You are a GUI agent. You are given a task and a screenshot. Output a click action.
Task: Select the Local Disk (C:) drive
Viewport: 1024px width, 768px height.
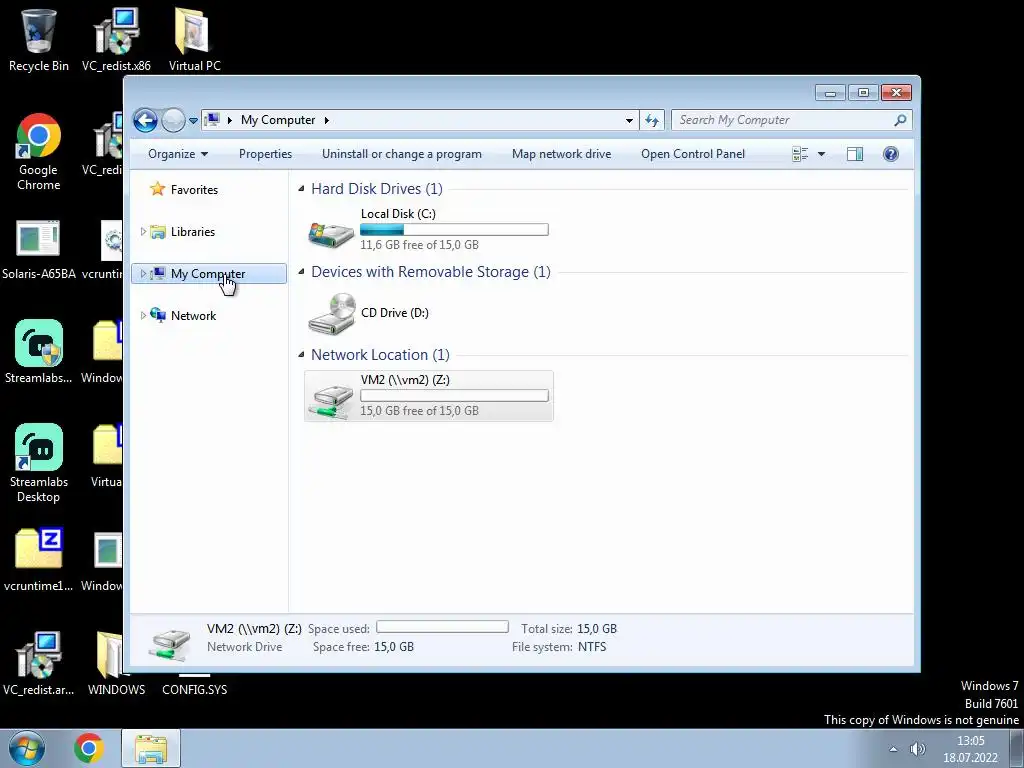428,229
